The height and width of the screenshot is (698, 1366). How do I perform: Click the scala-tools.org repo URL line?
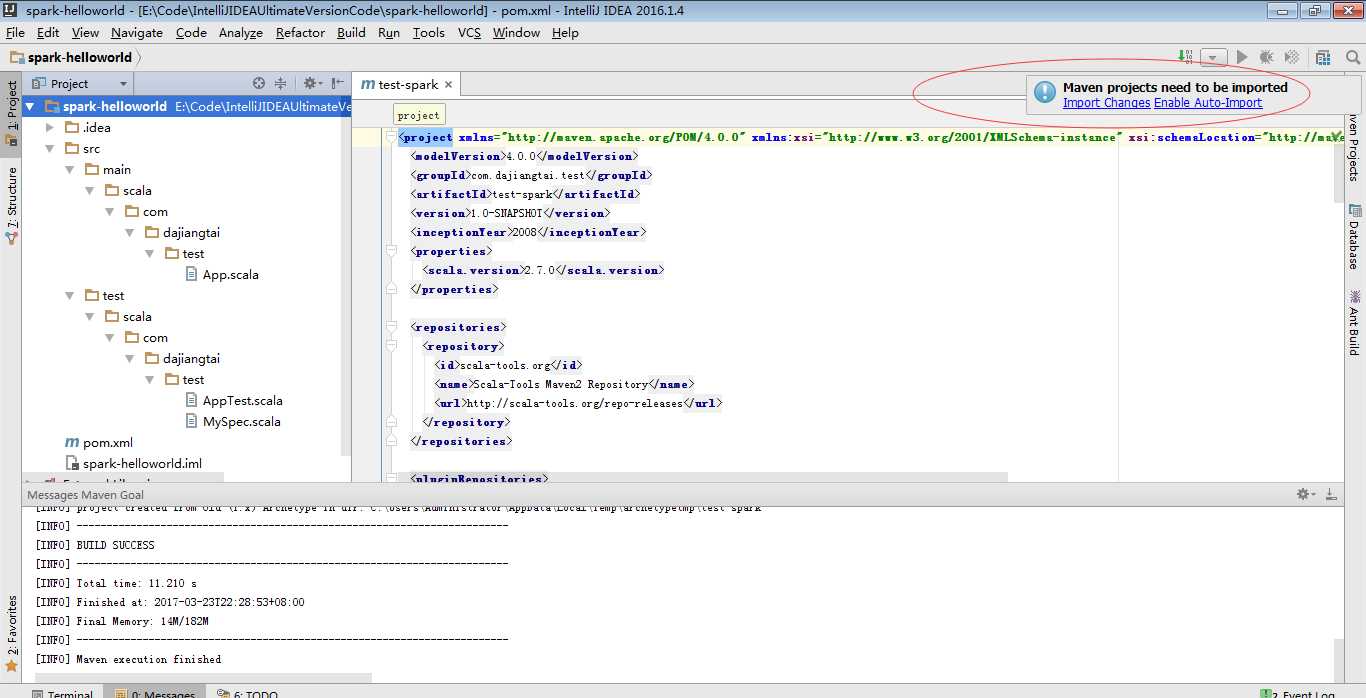click(x=578, y=403)
